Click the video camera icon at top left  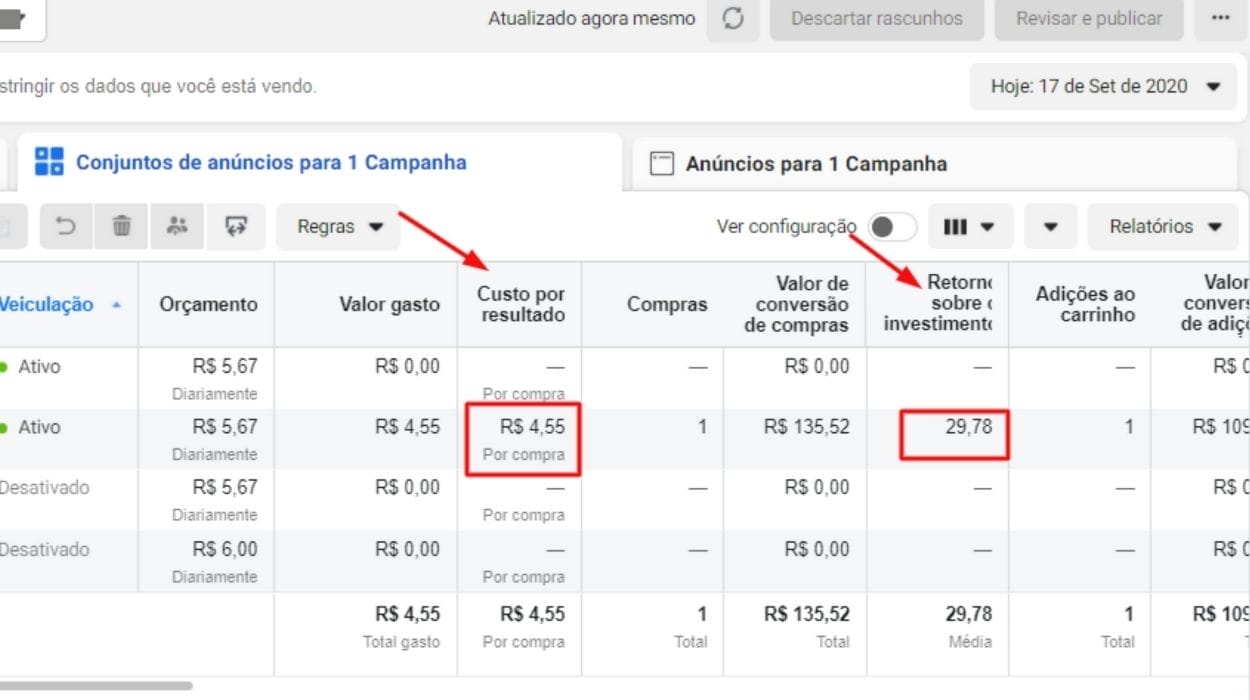(x=12, y=19)
